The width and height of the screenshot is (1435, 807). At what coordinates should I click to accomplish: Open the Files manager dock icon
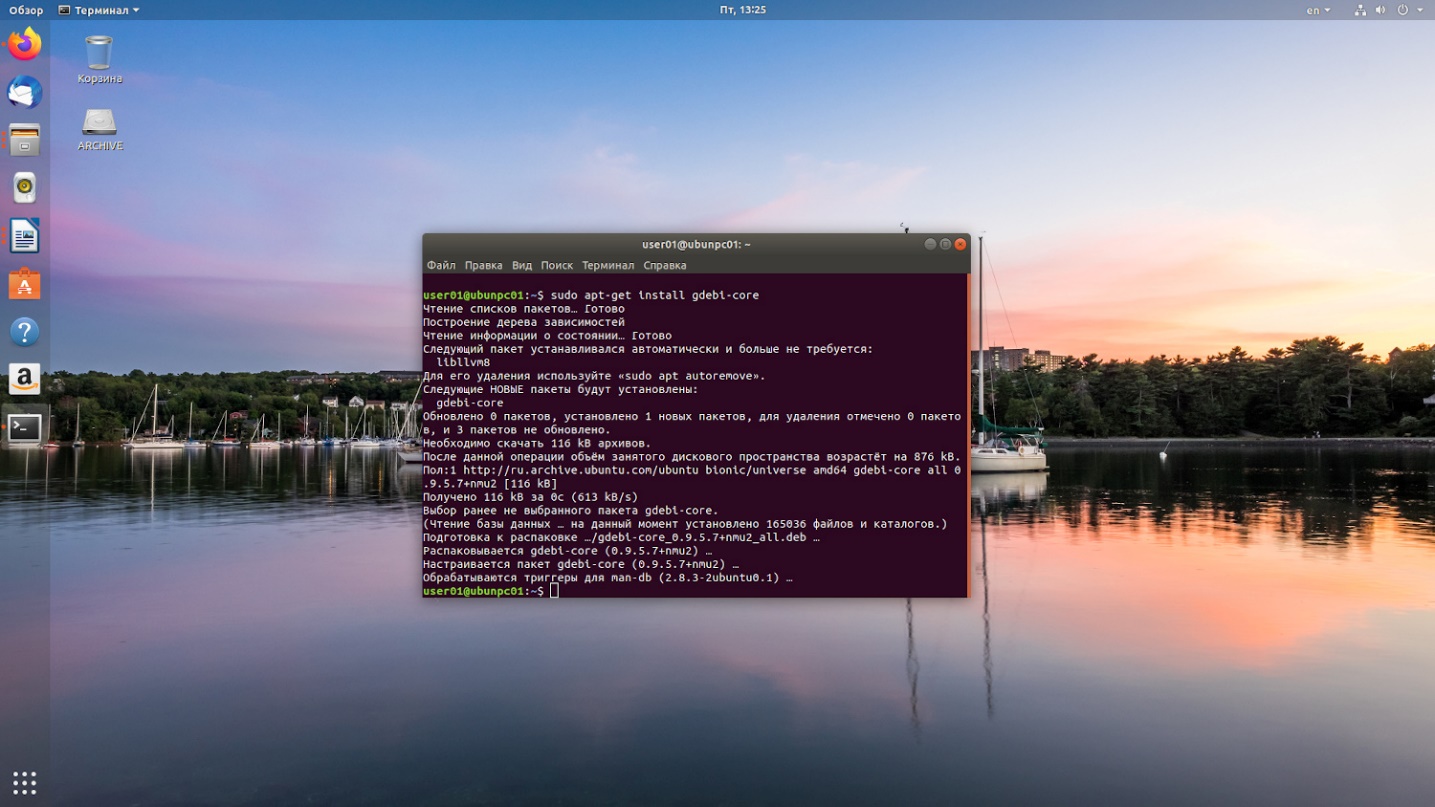coord(25,140)
